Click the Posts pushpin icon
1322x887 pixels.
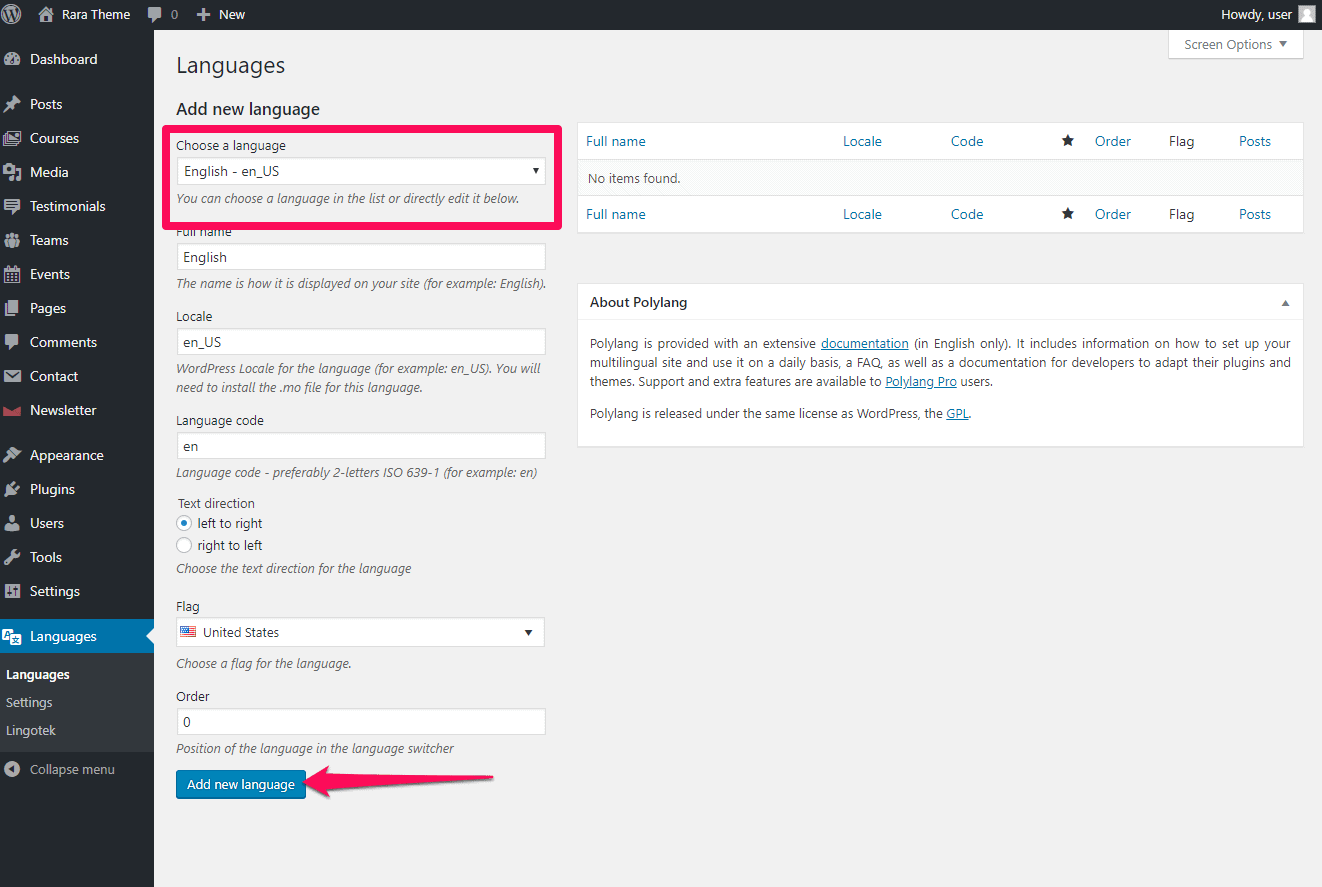12,104
